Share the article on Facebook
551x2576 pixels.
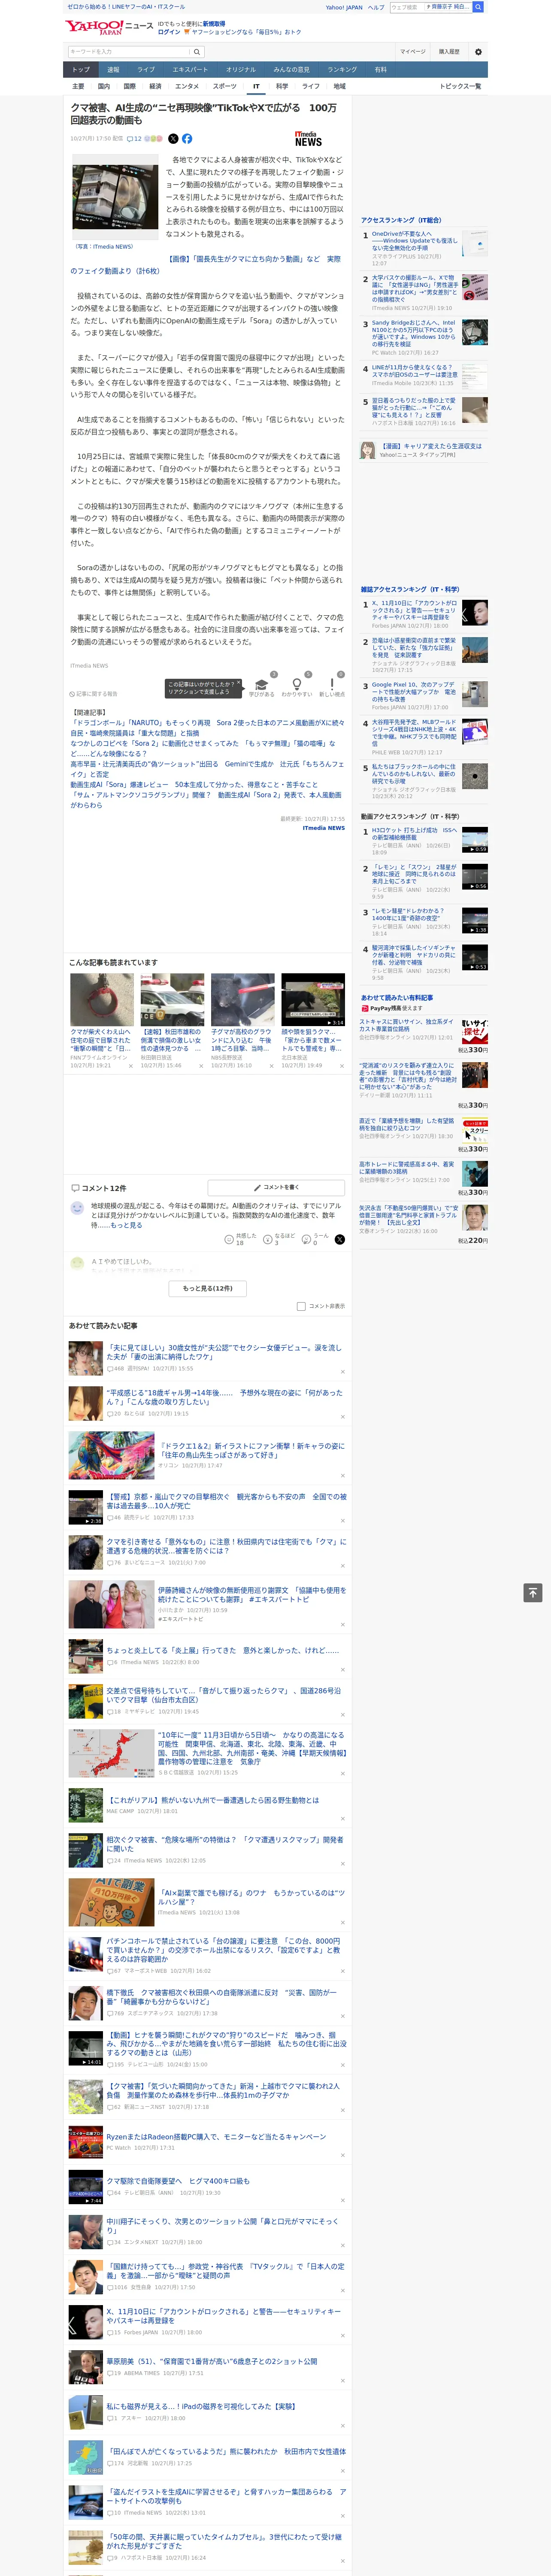point(187,139)
